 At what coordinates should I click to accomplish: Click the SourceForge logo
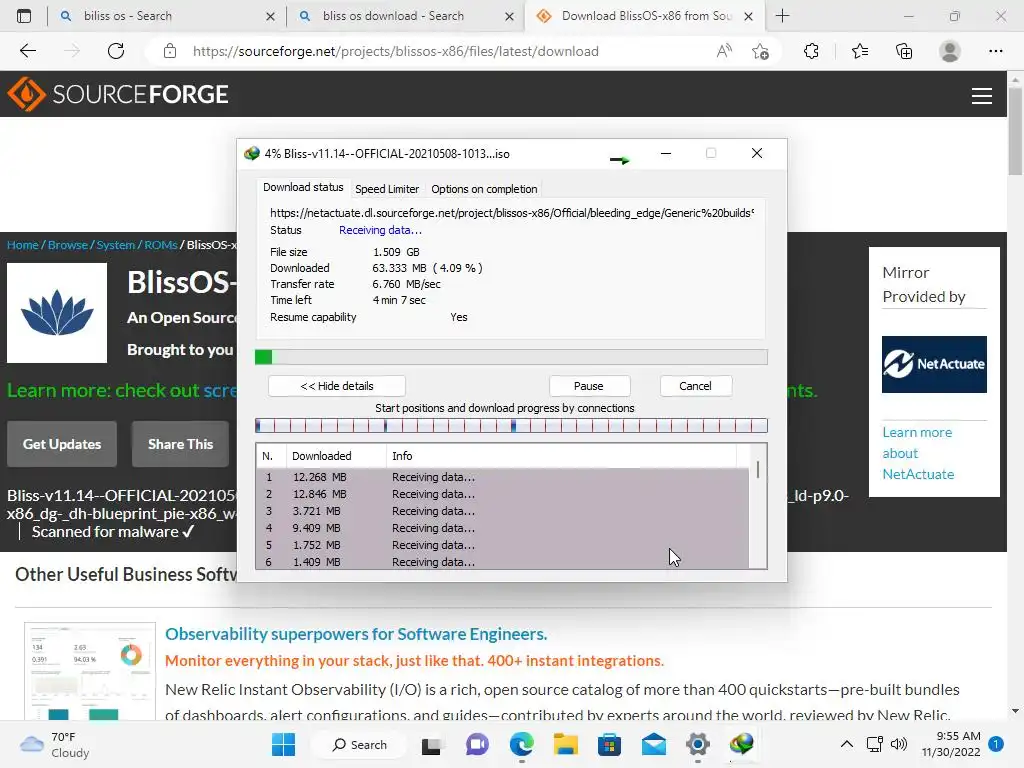tap(118, 94)
